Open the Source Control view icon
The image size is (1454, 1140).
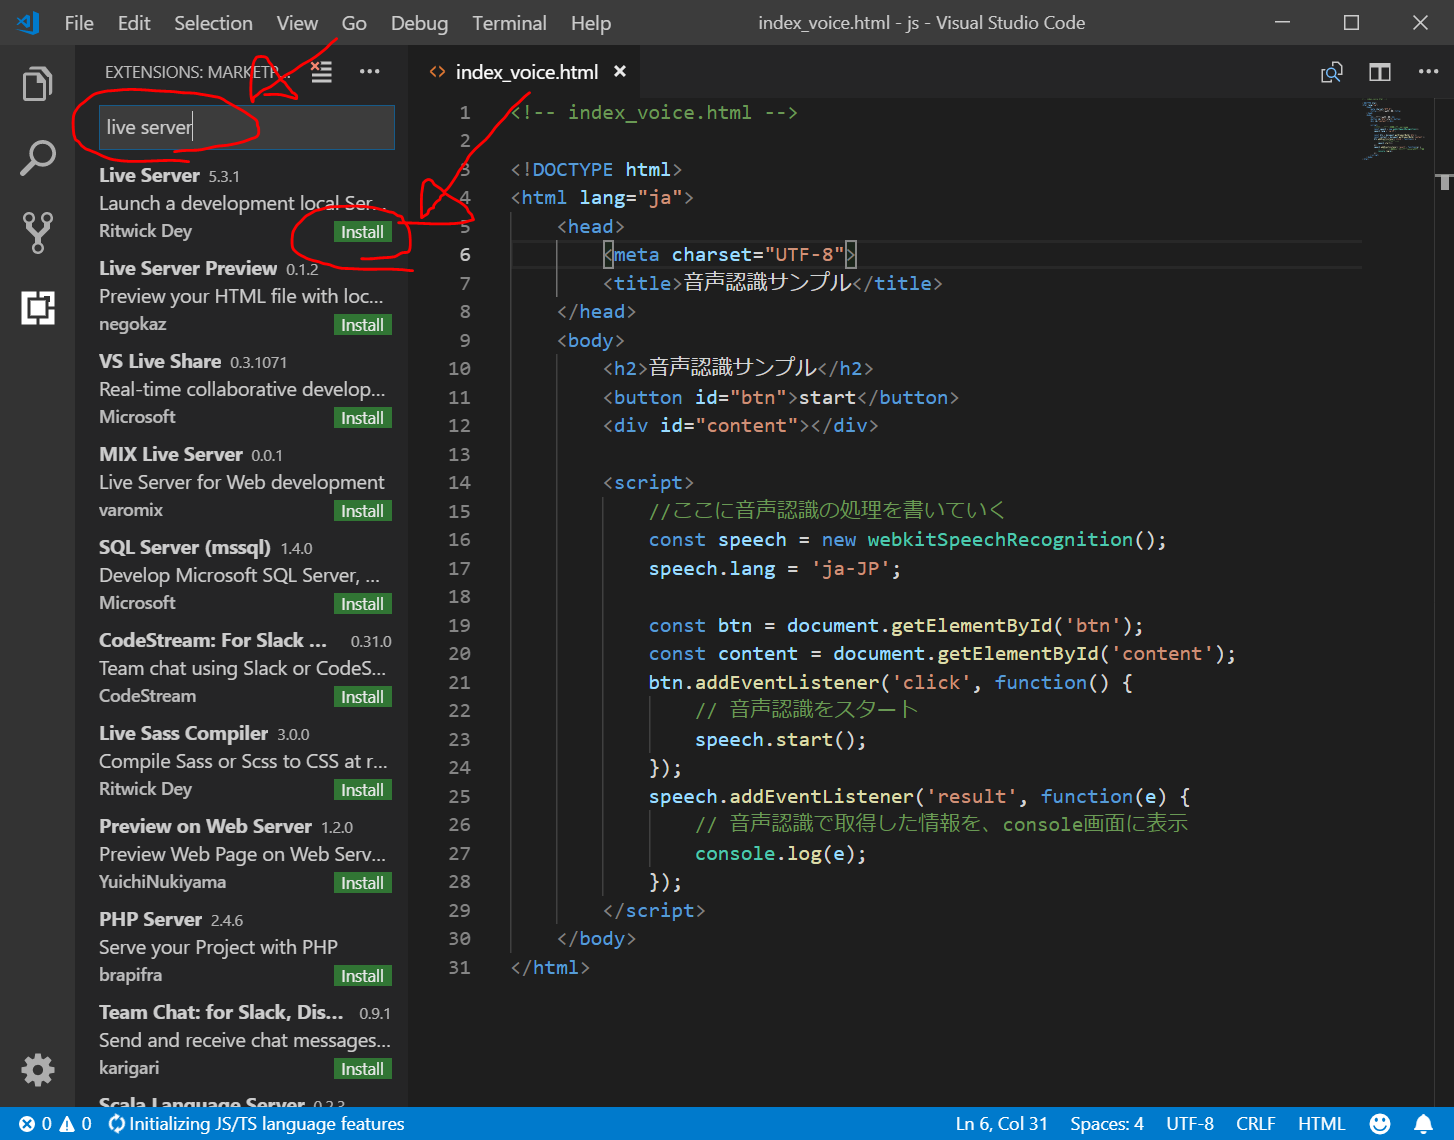click(37, 232)
